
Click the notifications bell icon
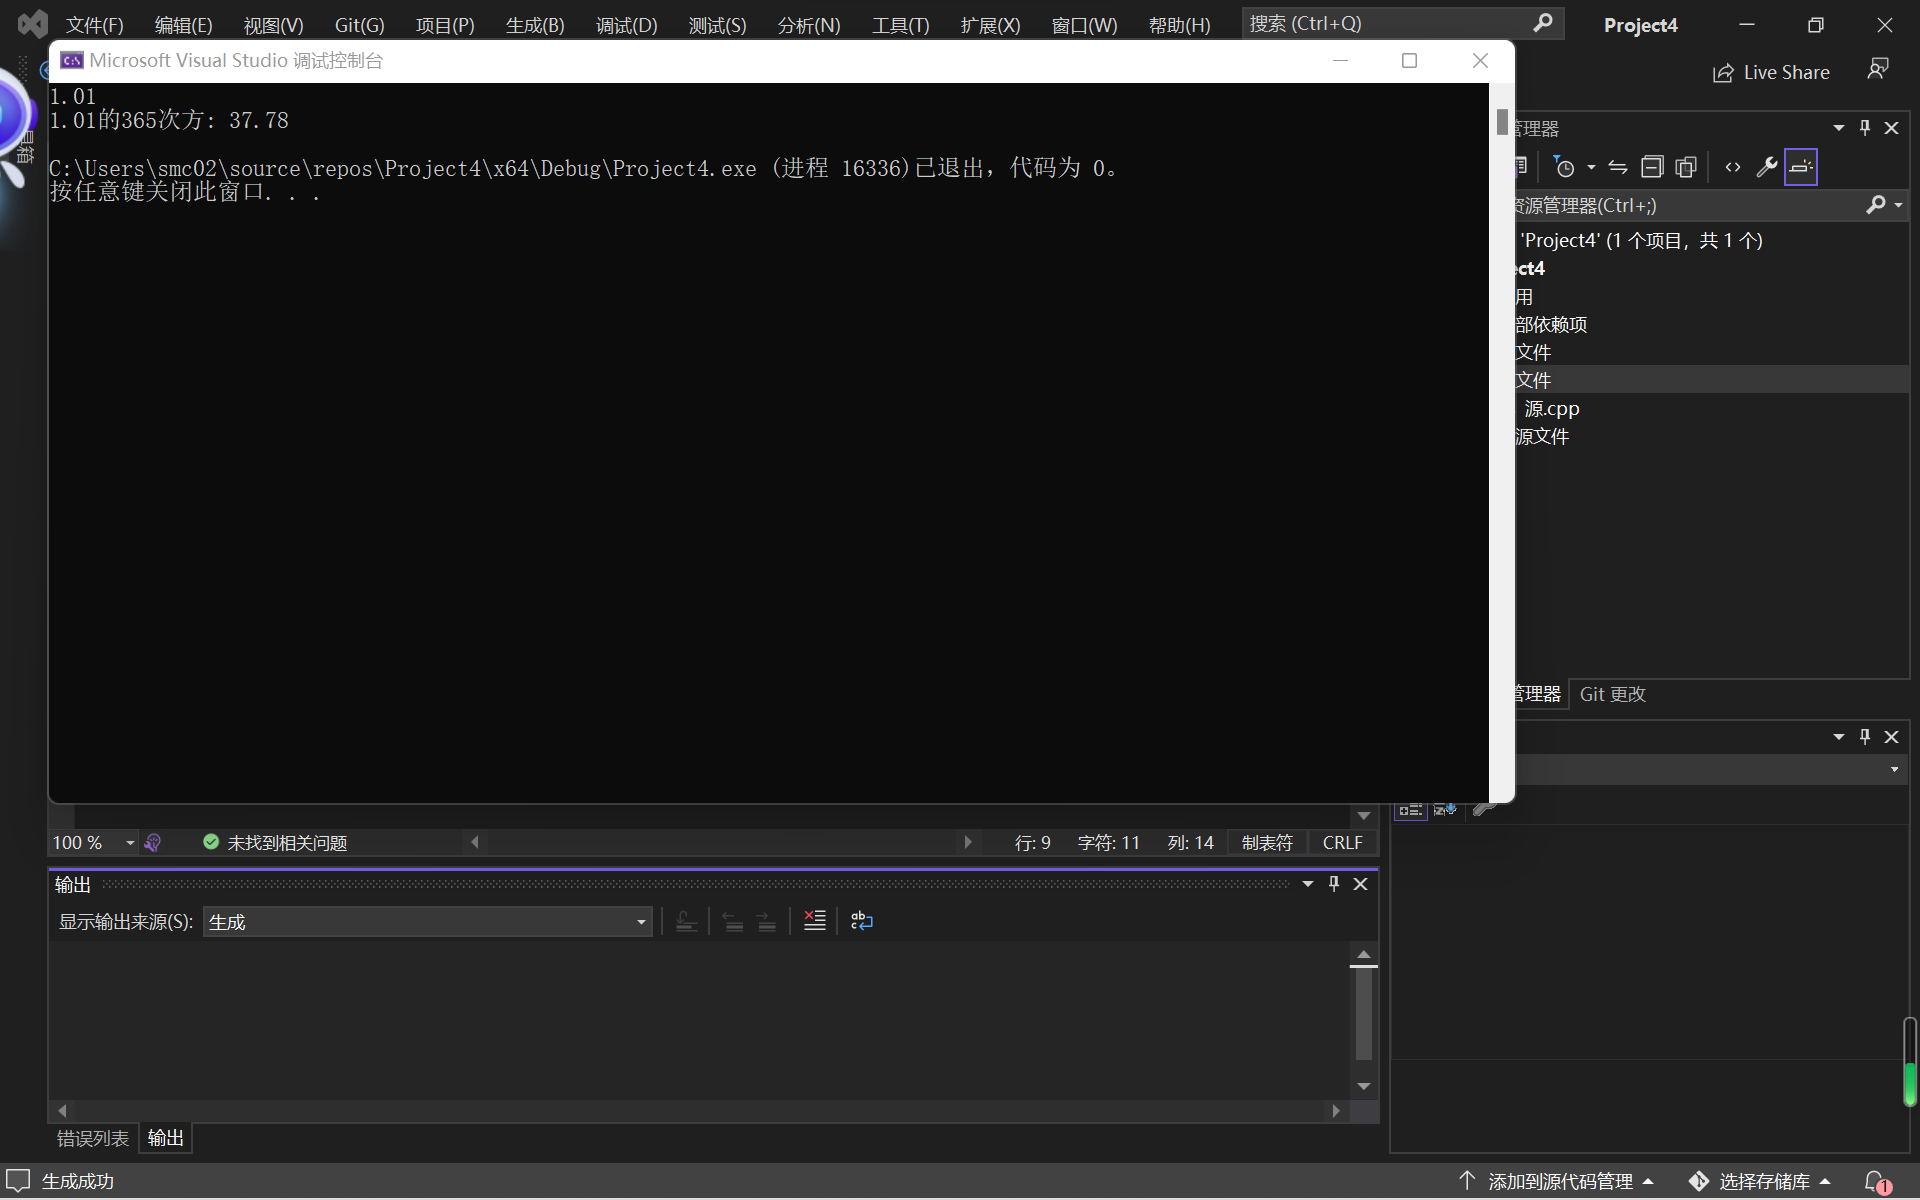point(1876,1182)
